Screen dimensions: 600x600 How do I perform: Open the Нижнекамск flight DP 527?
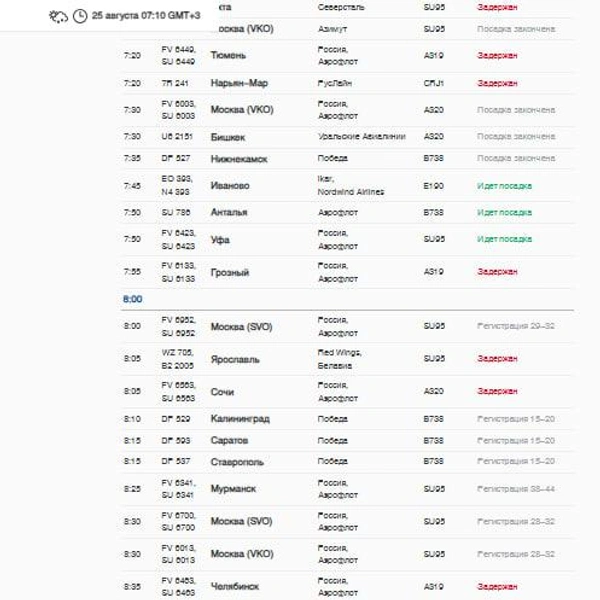point(347,158)
